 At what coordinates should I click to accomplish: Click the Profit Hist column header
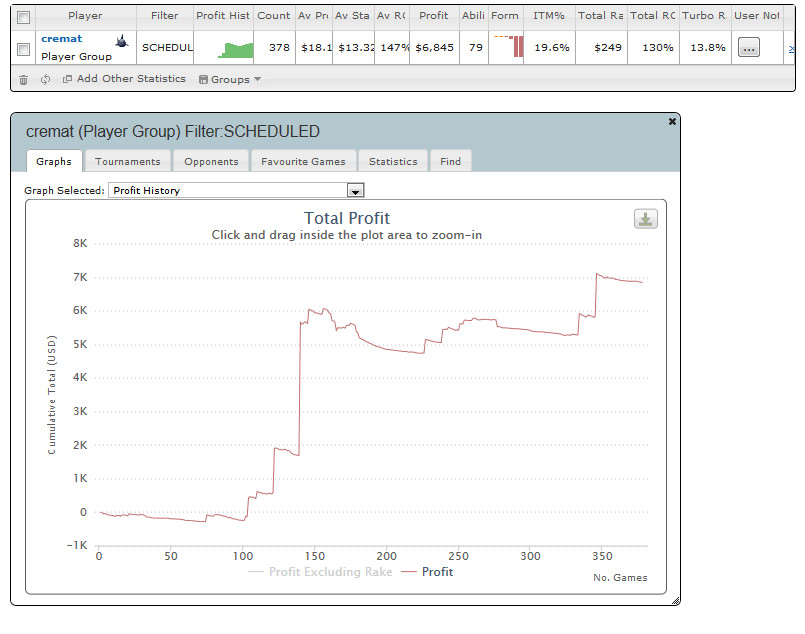point(223,16)
